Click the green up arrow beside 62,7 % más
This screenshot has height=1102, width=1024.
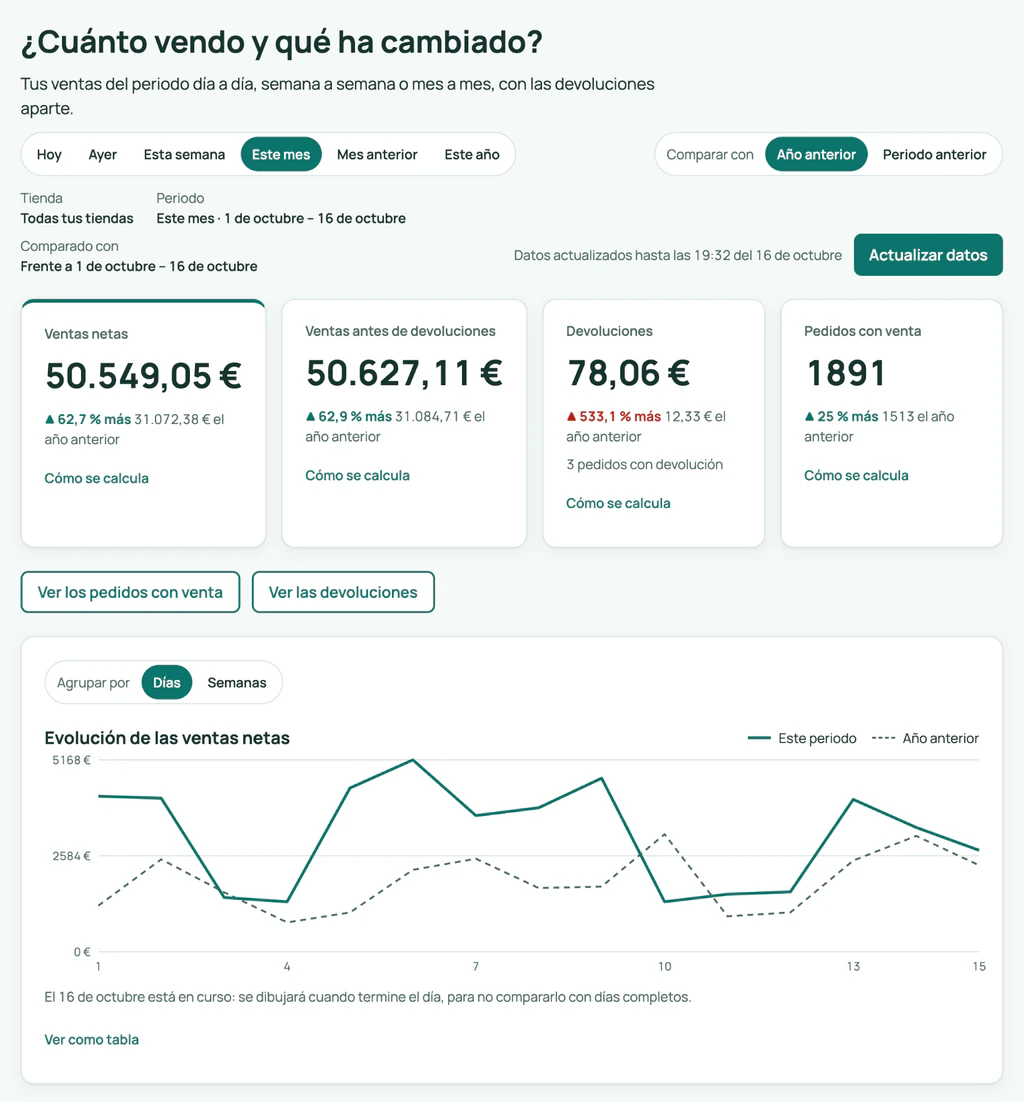click(49, 420)
